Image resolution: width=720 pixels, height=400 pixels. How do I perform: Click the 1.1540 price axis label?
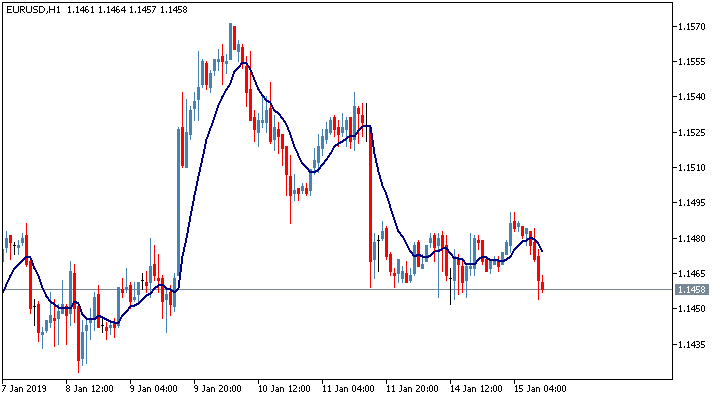[x=692, y=97]
